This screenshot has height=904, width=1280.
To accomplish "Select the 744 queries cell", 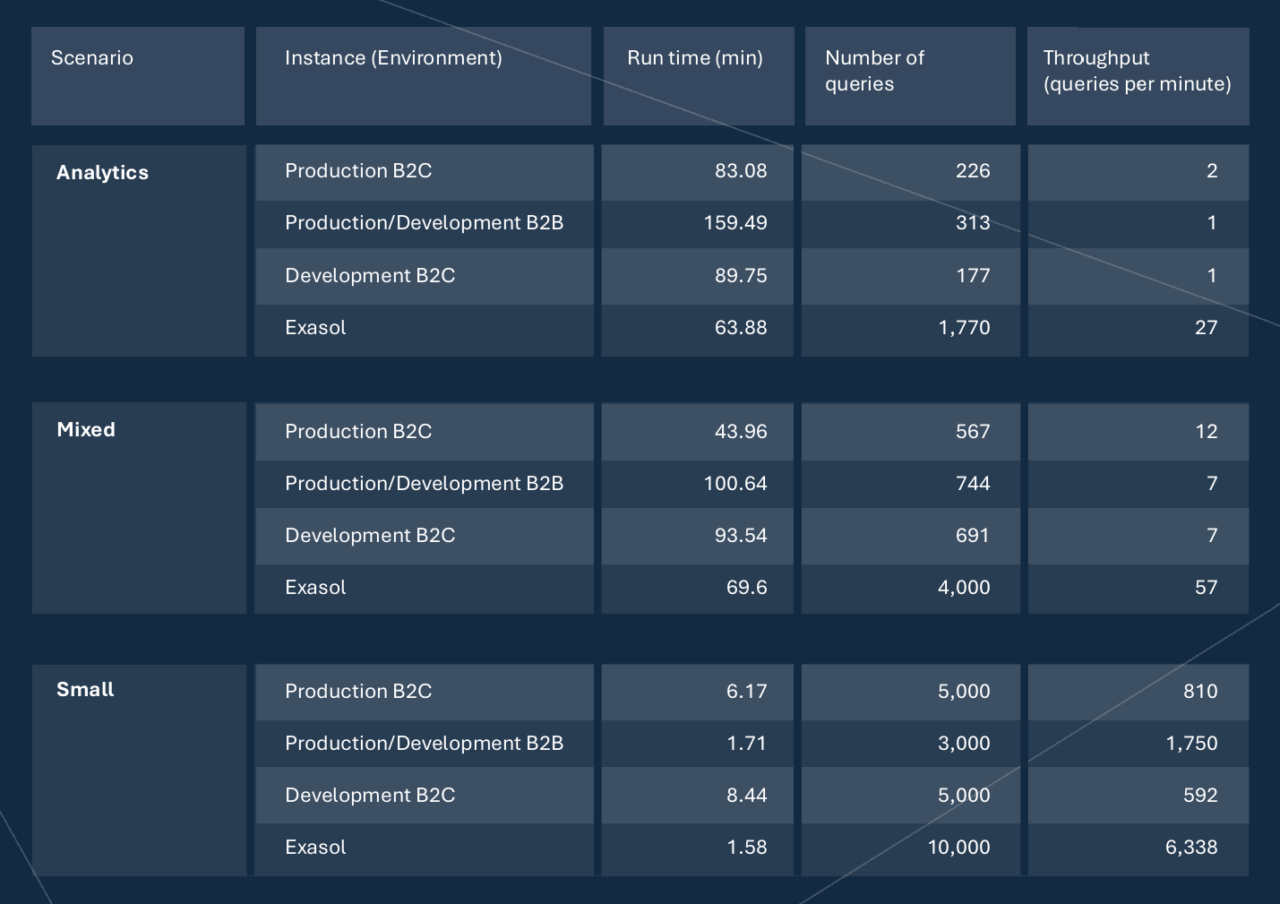I will (972, 483).
